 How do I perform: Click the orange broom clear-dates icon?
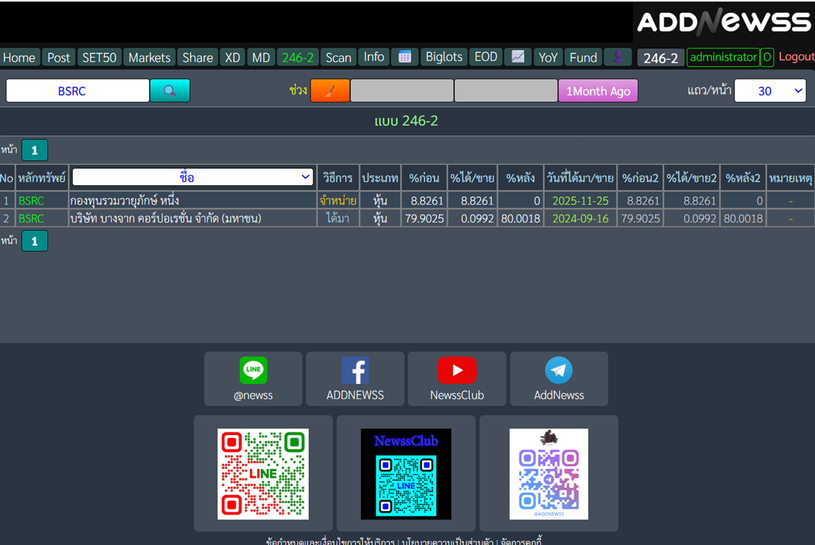[330, 91]
